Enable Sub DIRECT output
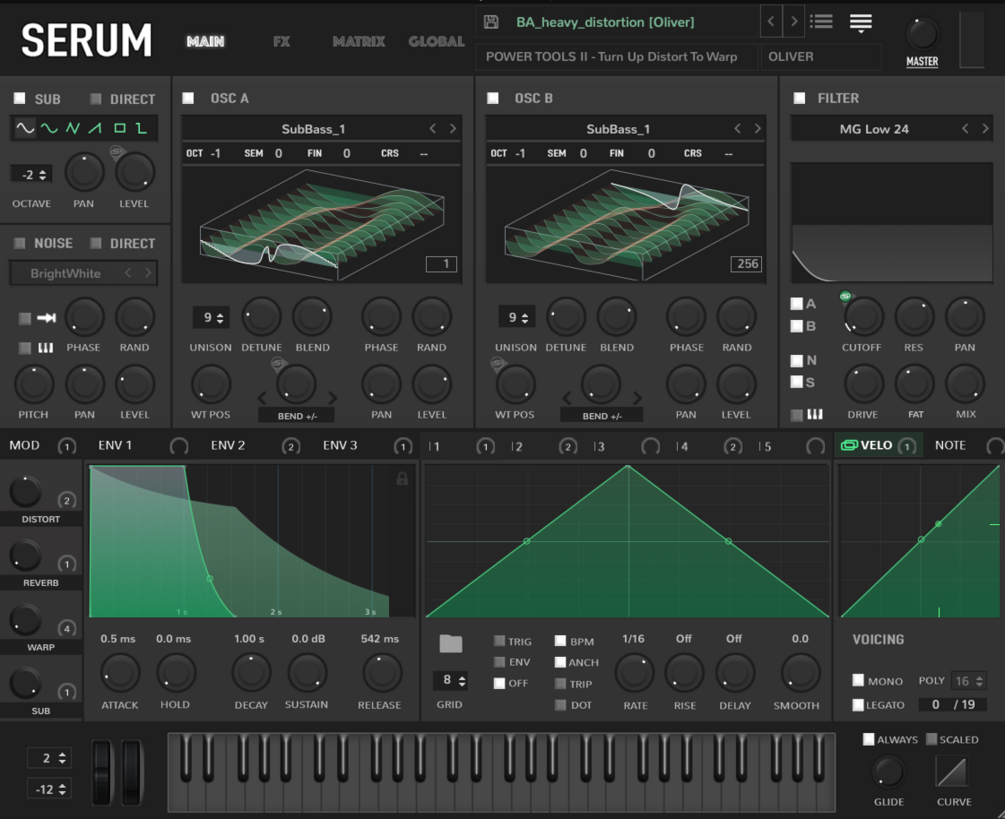 click(96, 99)
